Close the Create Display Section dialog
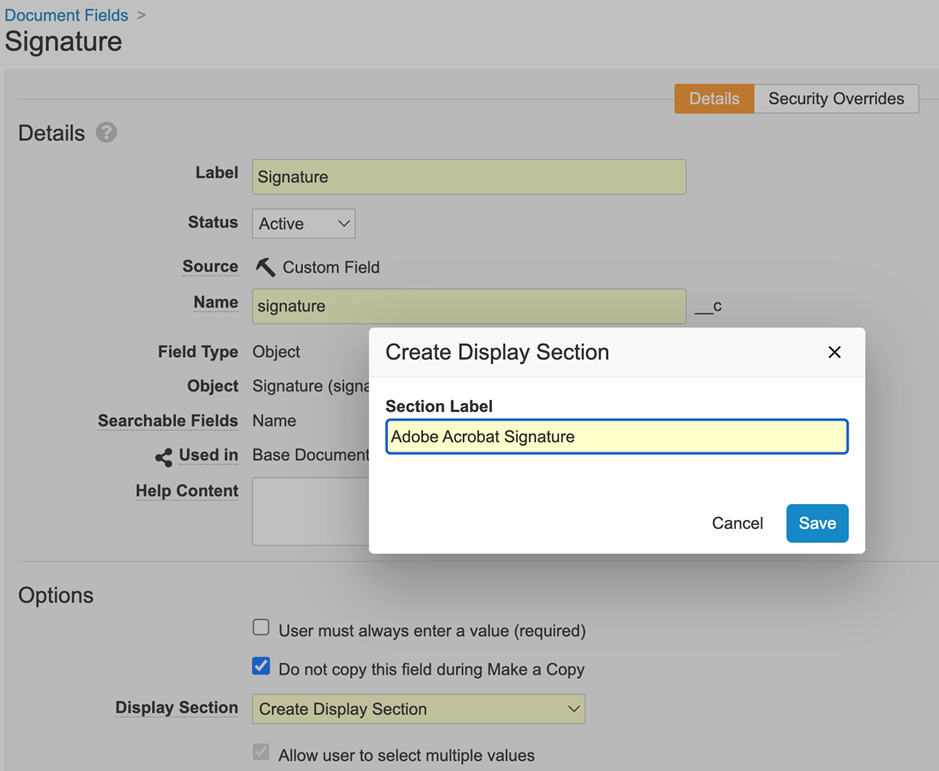The width and height of the screenshot is (939, 771). [x=834, y=352]
